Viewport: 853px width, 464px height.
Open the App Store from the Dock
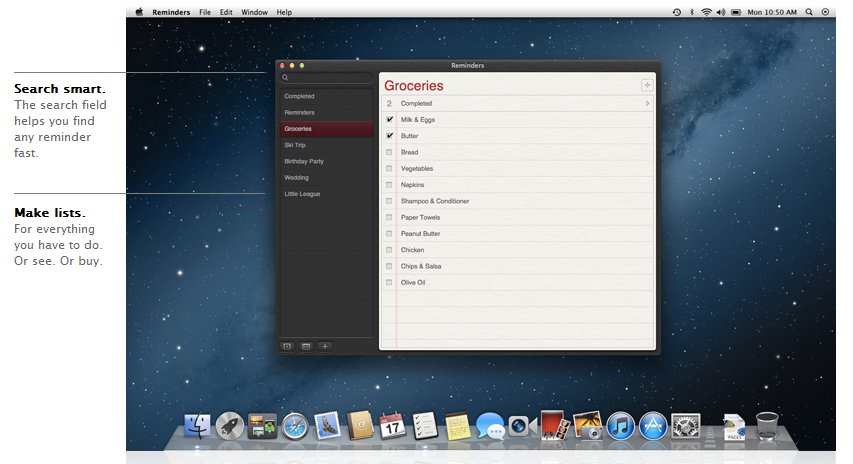coord(653,426)
